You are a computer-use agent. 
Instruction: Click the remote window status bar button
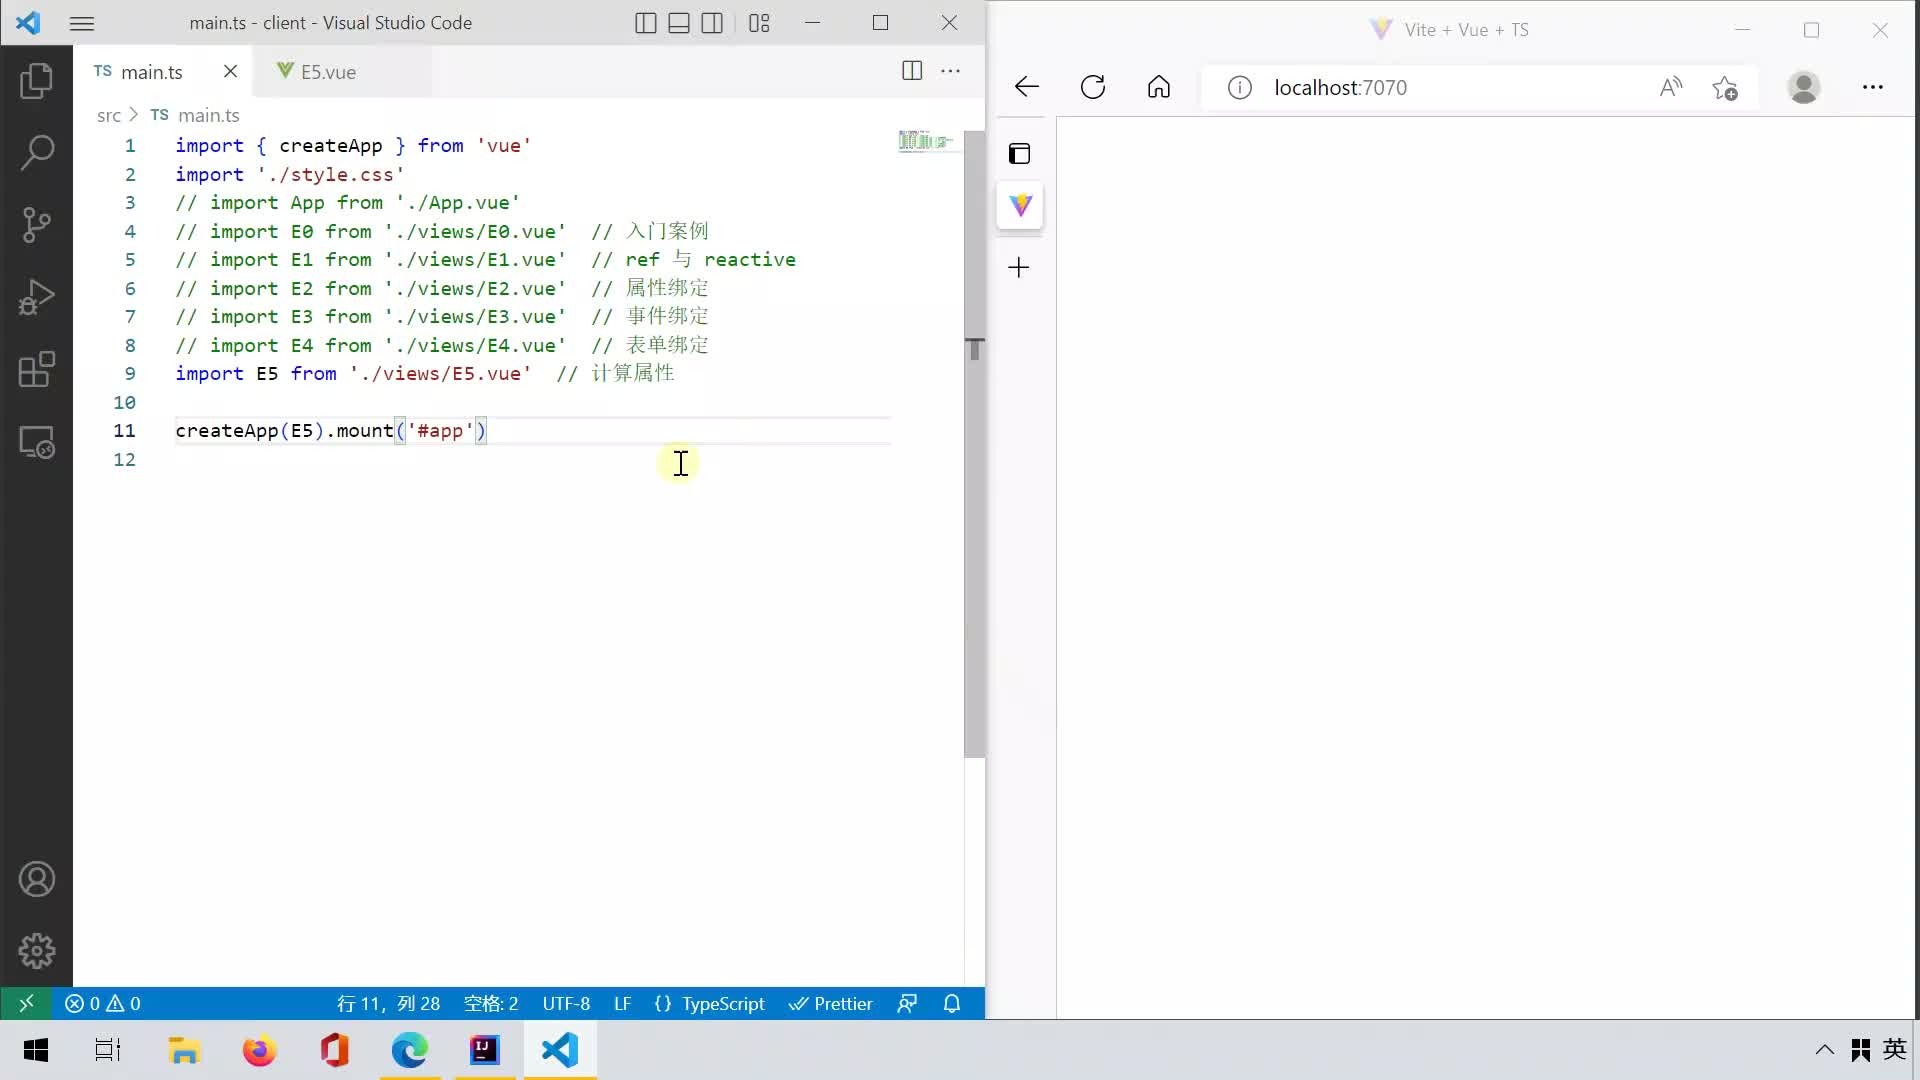(27, 1003)
